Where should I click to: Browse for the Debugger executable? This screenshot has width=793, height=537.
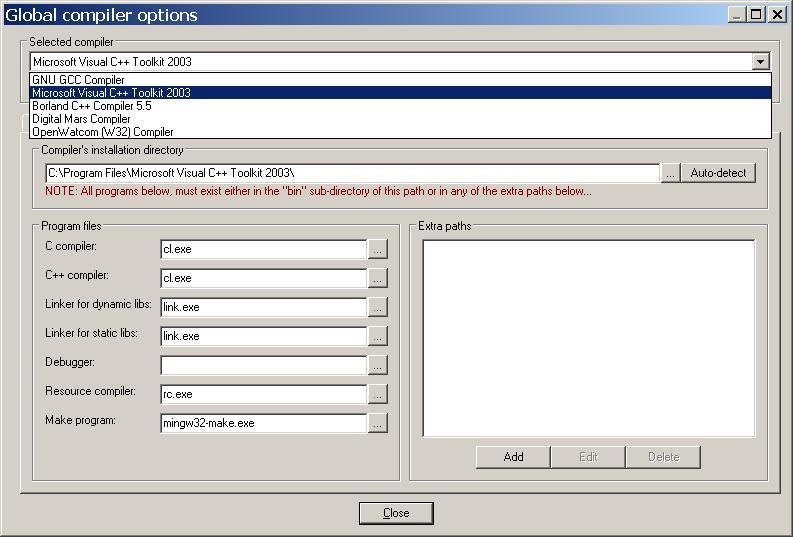coord(377,365)
